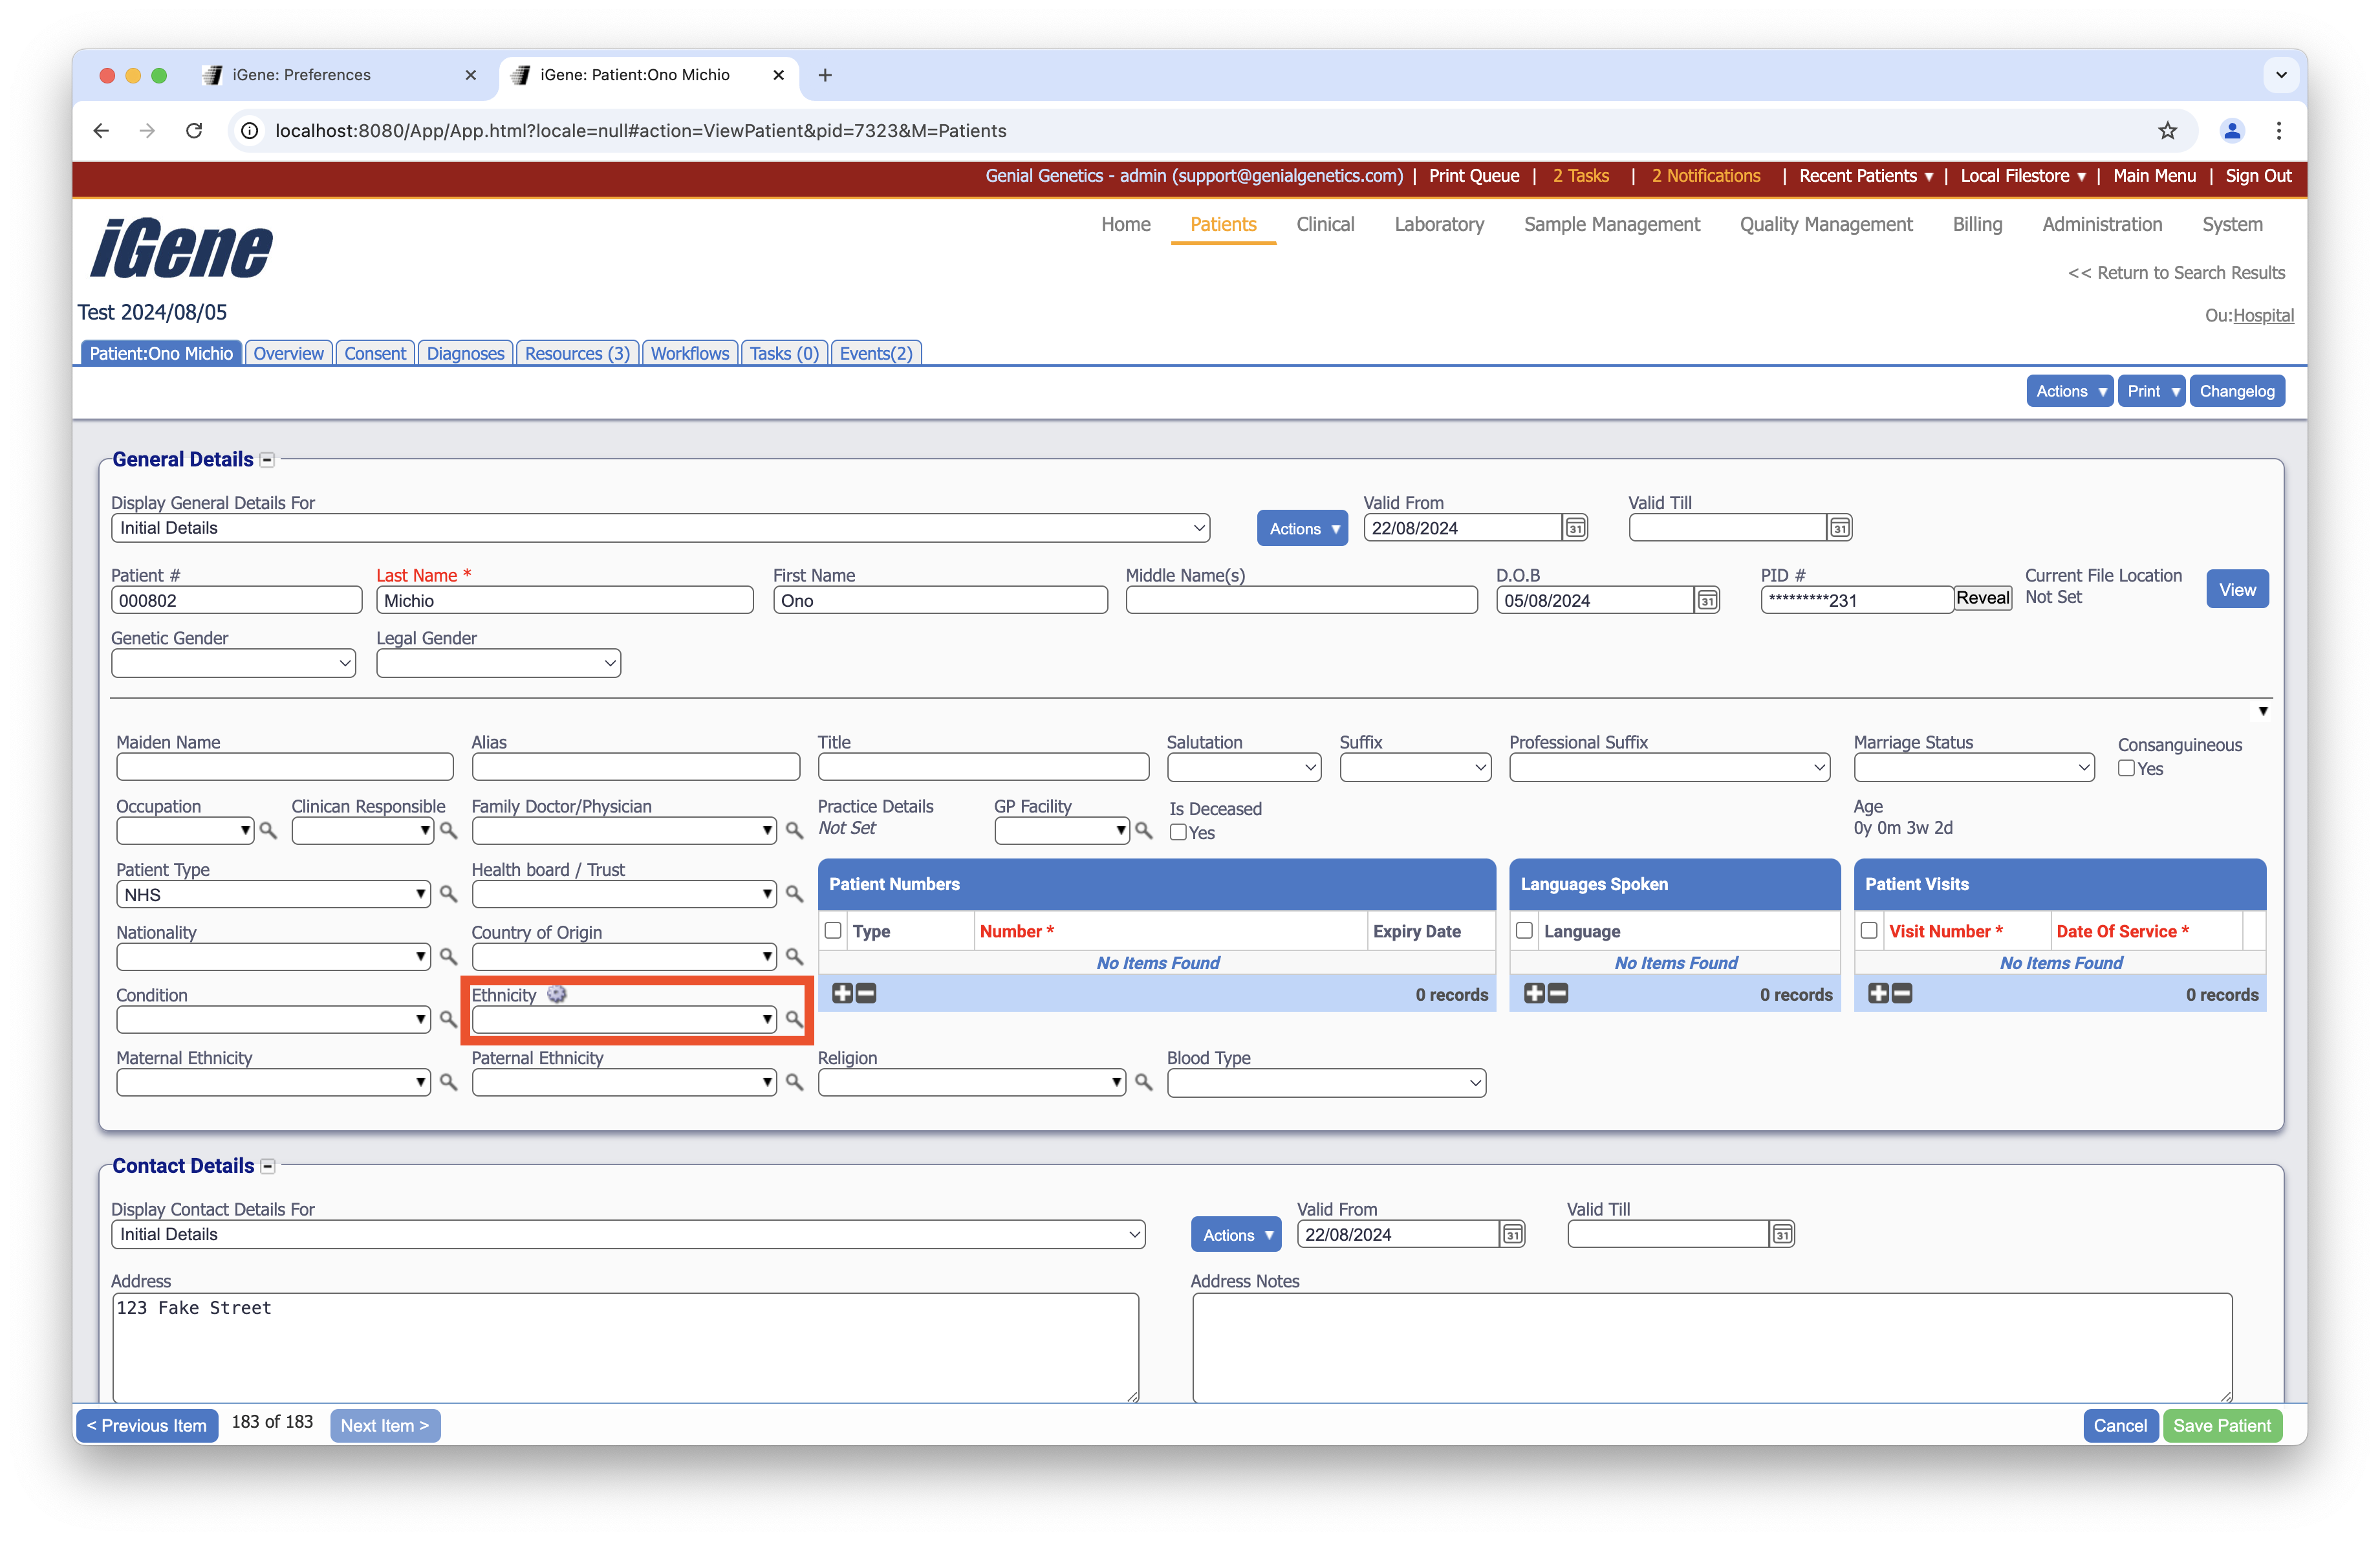Screen dimensions: 2380x1541
Task: Open the Genetic Gender dropdown
Action: coord(233,663)
